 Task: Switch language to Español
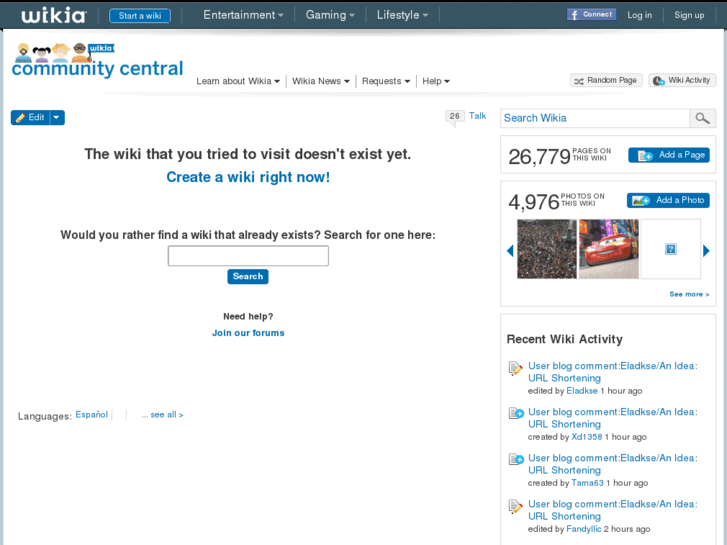91,415
